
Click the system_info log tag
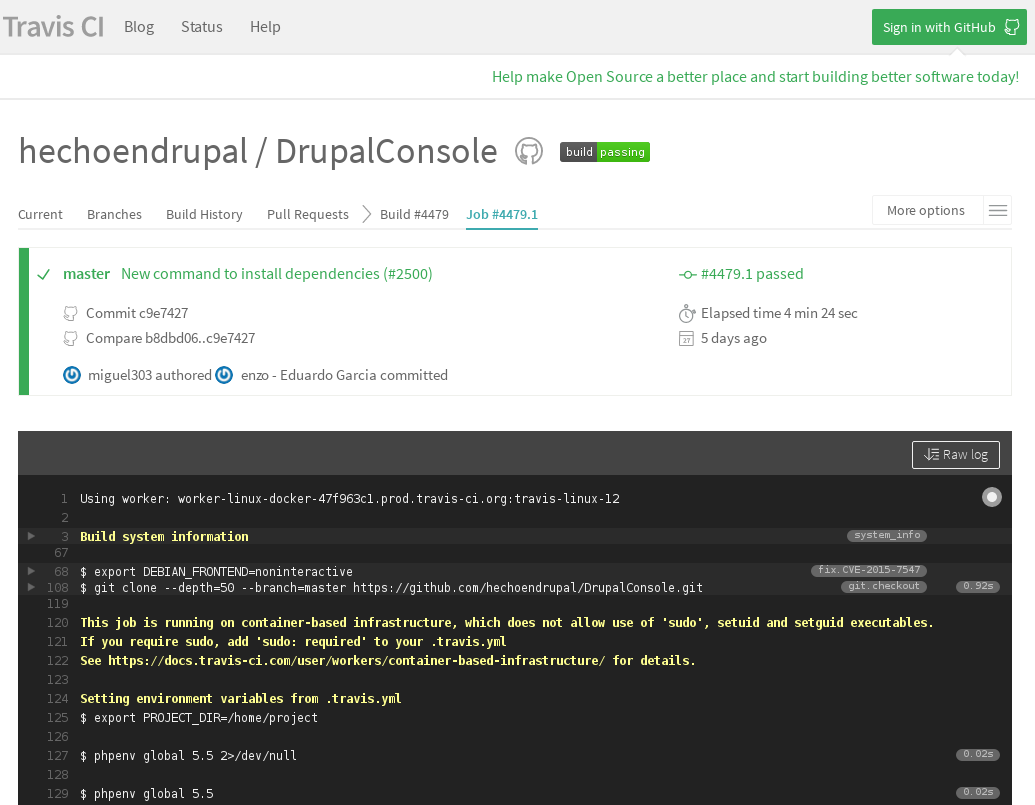click(886, 535)
